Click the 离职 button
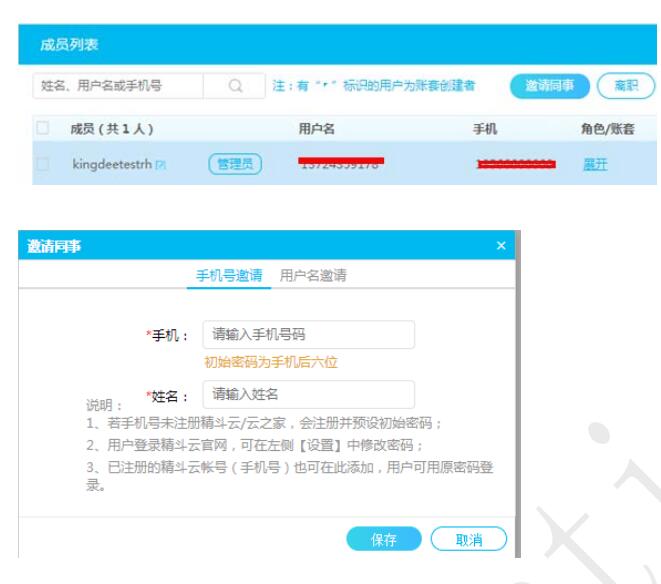Viewport: 661px width, 584px height. (x=626, y=86)
